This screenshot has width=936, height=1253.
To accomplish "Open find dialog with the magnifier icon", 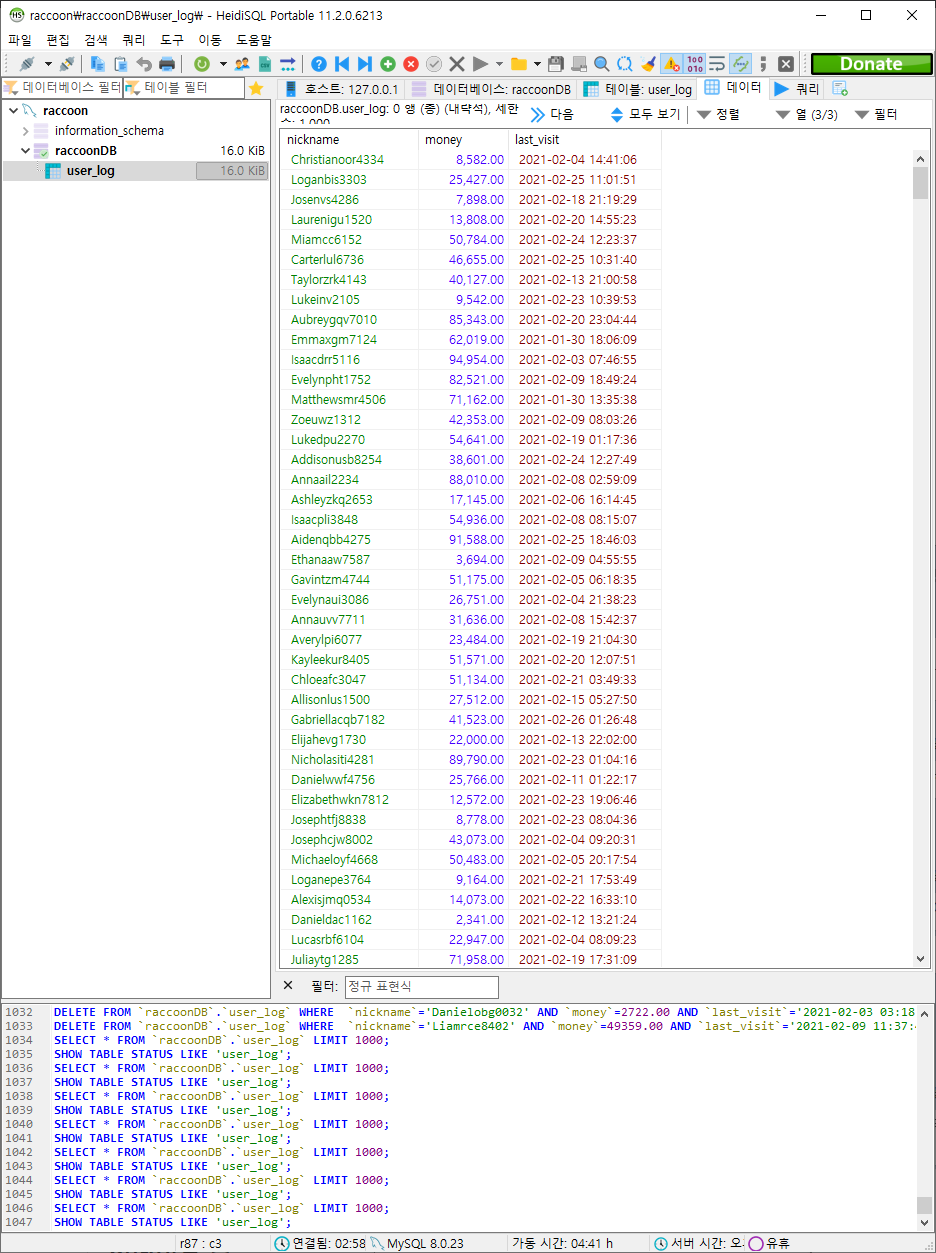I will click(599, 63).
